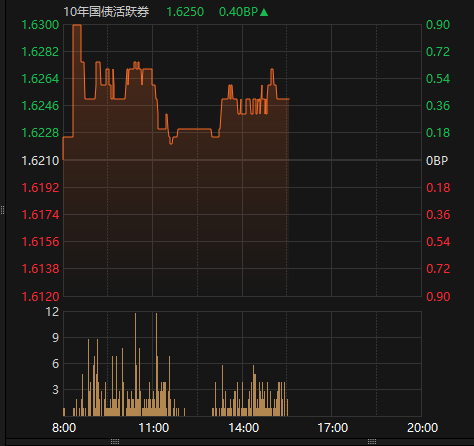
Task: Click the red 1.6156 yield label
Action: [40, 242]
